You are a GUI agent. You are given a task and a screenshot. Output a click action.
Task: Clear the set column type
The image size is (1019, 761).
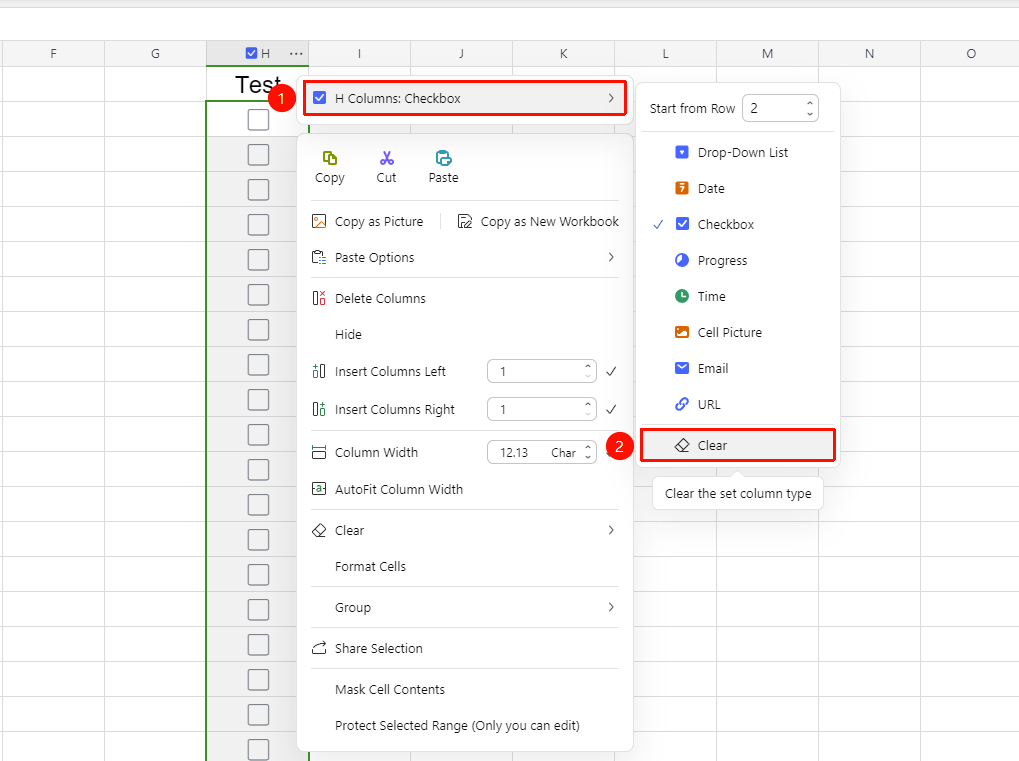tap(738, 445)
